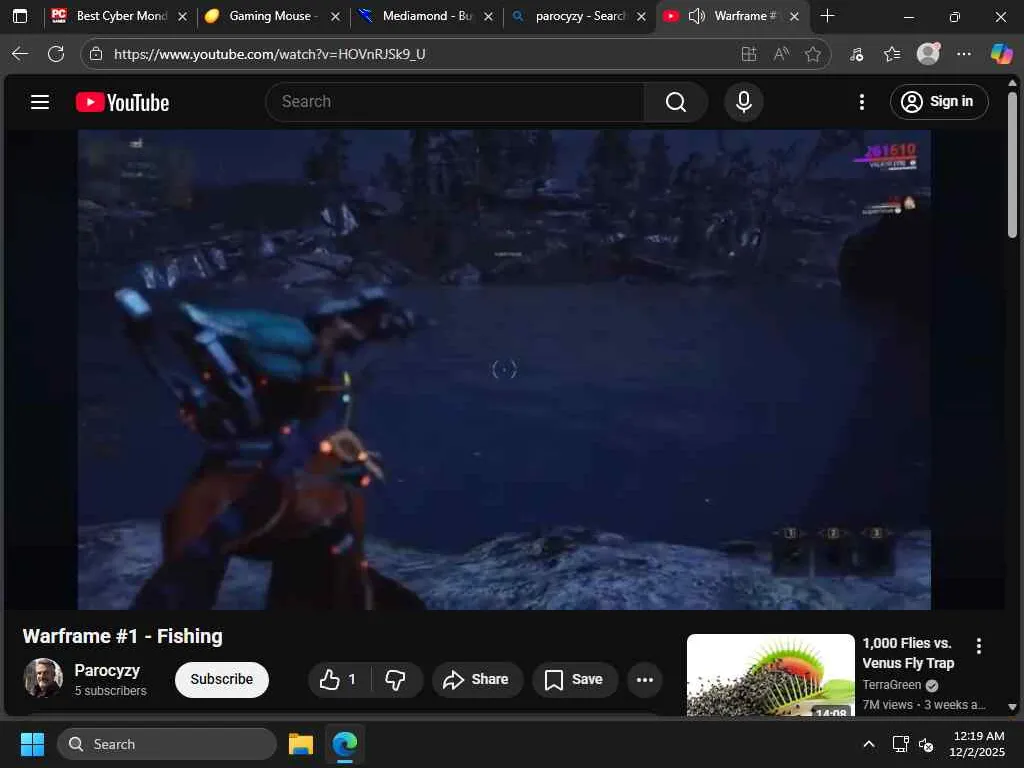Close the parocyzy Search tab
The width and height of the screenshot is (1024, 768).
click(x=641, y=17)
